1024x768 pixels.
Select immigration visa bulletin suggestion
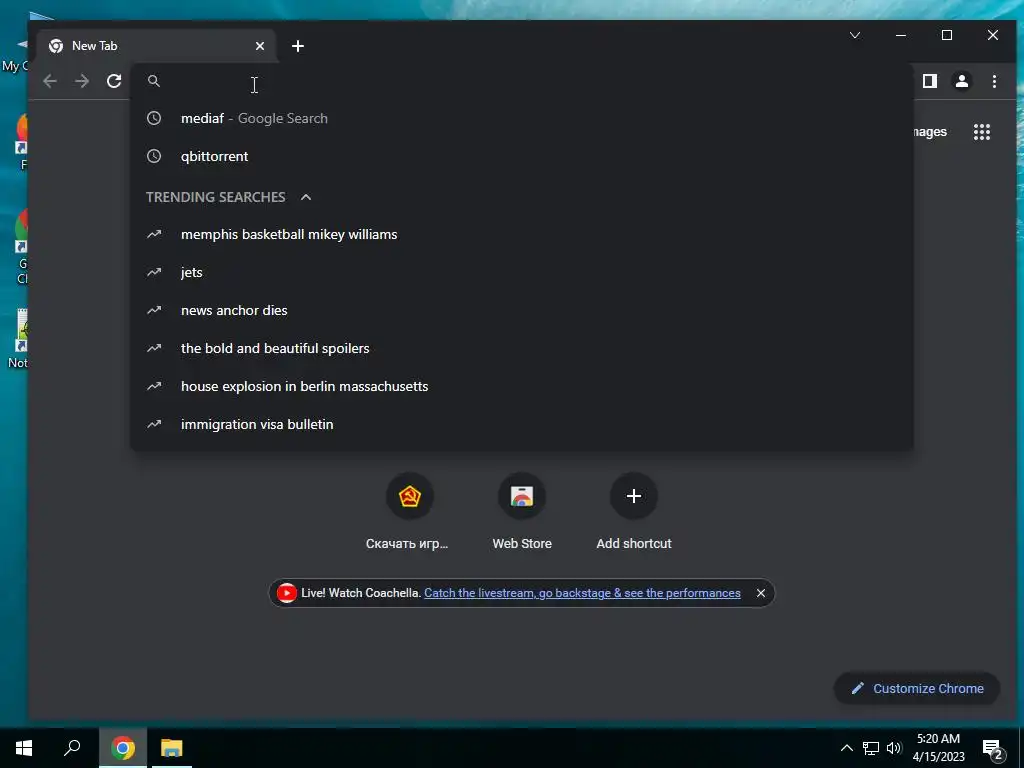tap(521, 424)
